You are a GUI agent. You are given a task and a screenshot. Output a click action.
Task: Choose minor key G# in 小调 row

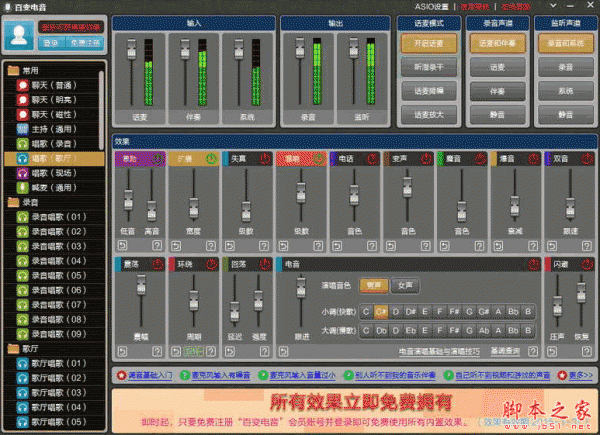tap(483, 312)
